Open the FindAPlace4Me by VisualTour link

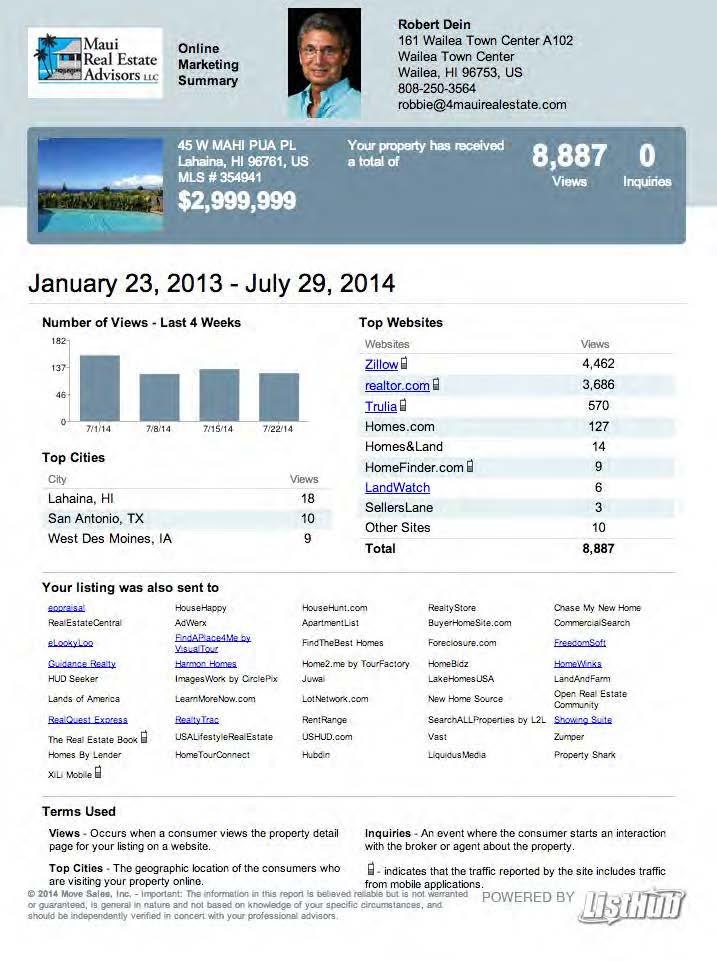pyautogui.click(x=213, y=643)
